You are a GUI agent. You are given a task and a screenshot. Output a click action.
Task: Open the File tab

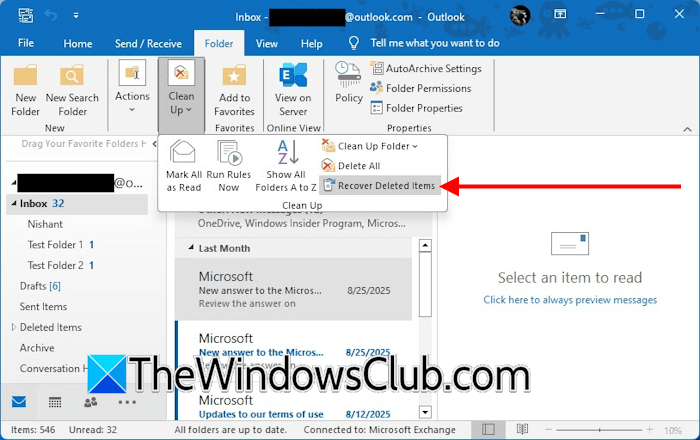(x=25, y=43)
